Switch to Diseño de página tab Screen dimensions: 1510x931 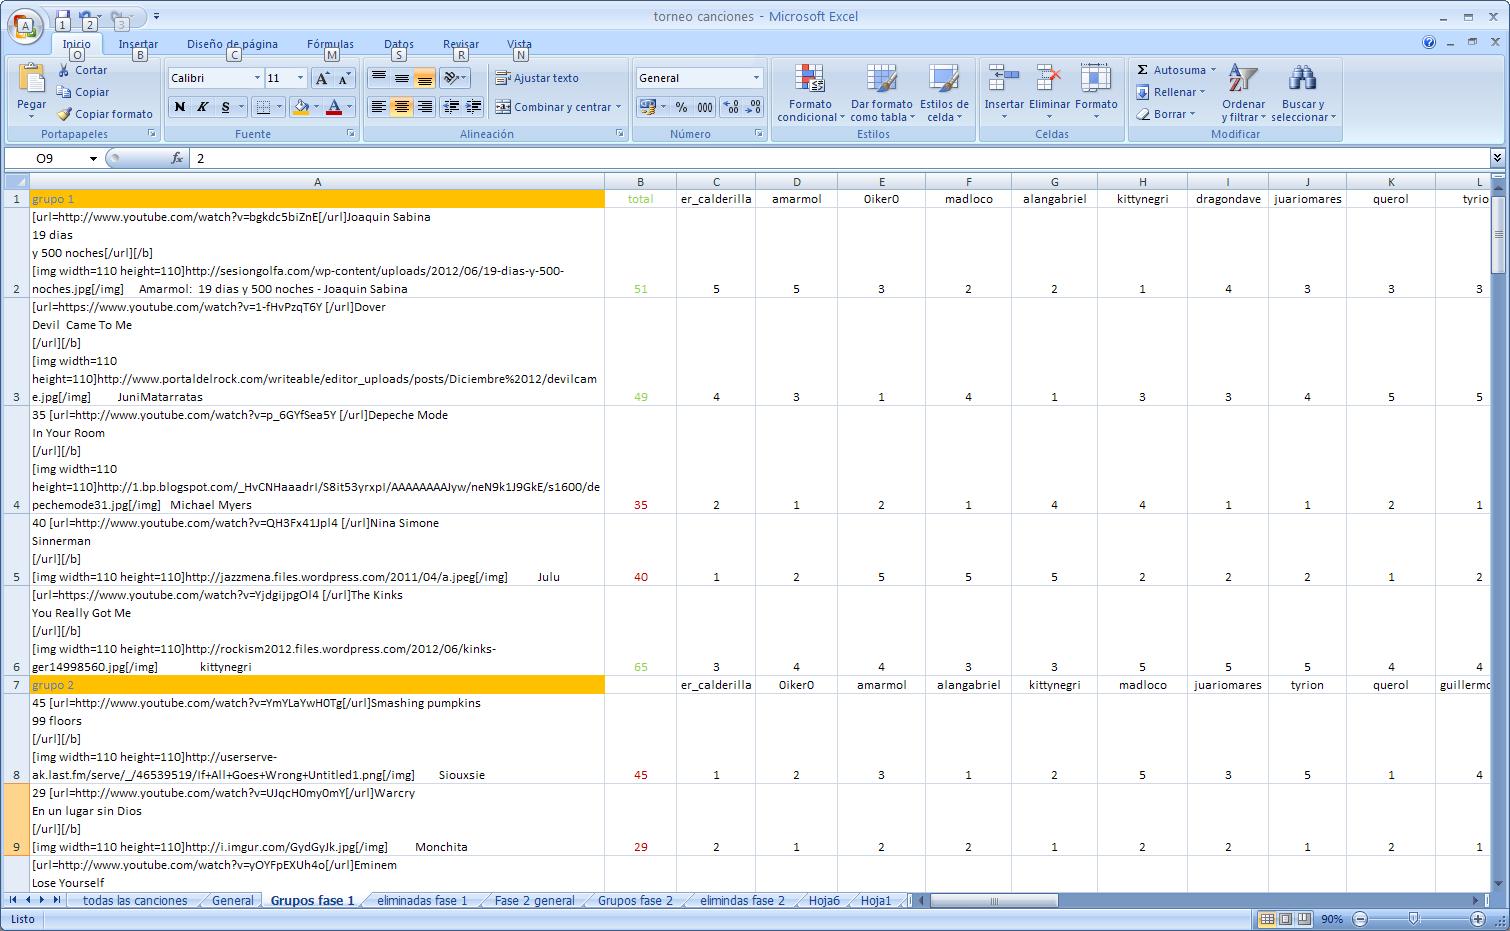tap(232, 44)
